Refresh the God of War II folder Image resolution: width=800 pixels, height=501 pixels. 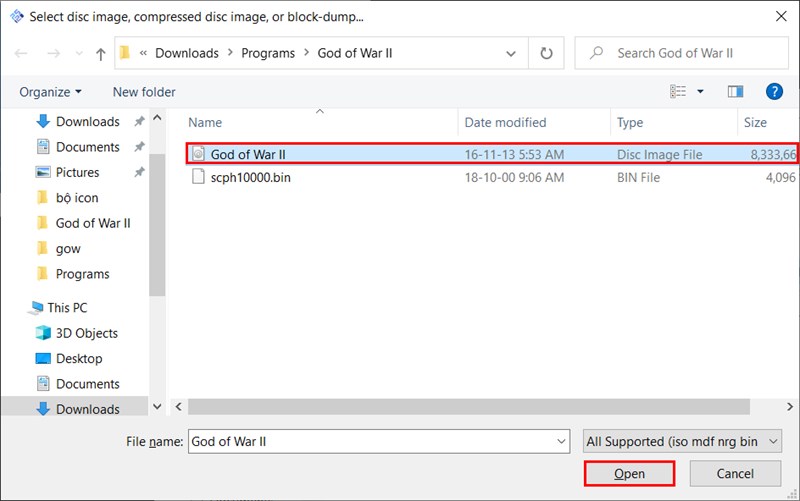point(546,53)
